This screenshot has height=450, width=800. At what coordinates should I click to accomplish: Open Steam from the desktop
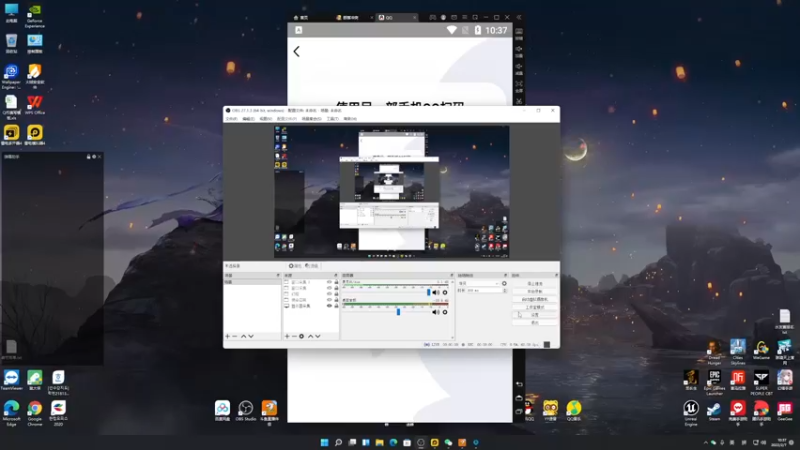[714, 412]
